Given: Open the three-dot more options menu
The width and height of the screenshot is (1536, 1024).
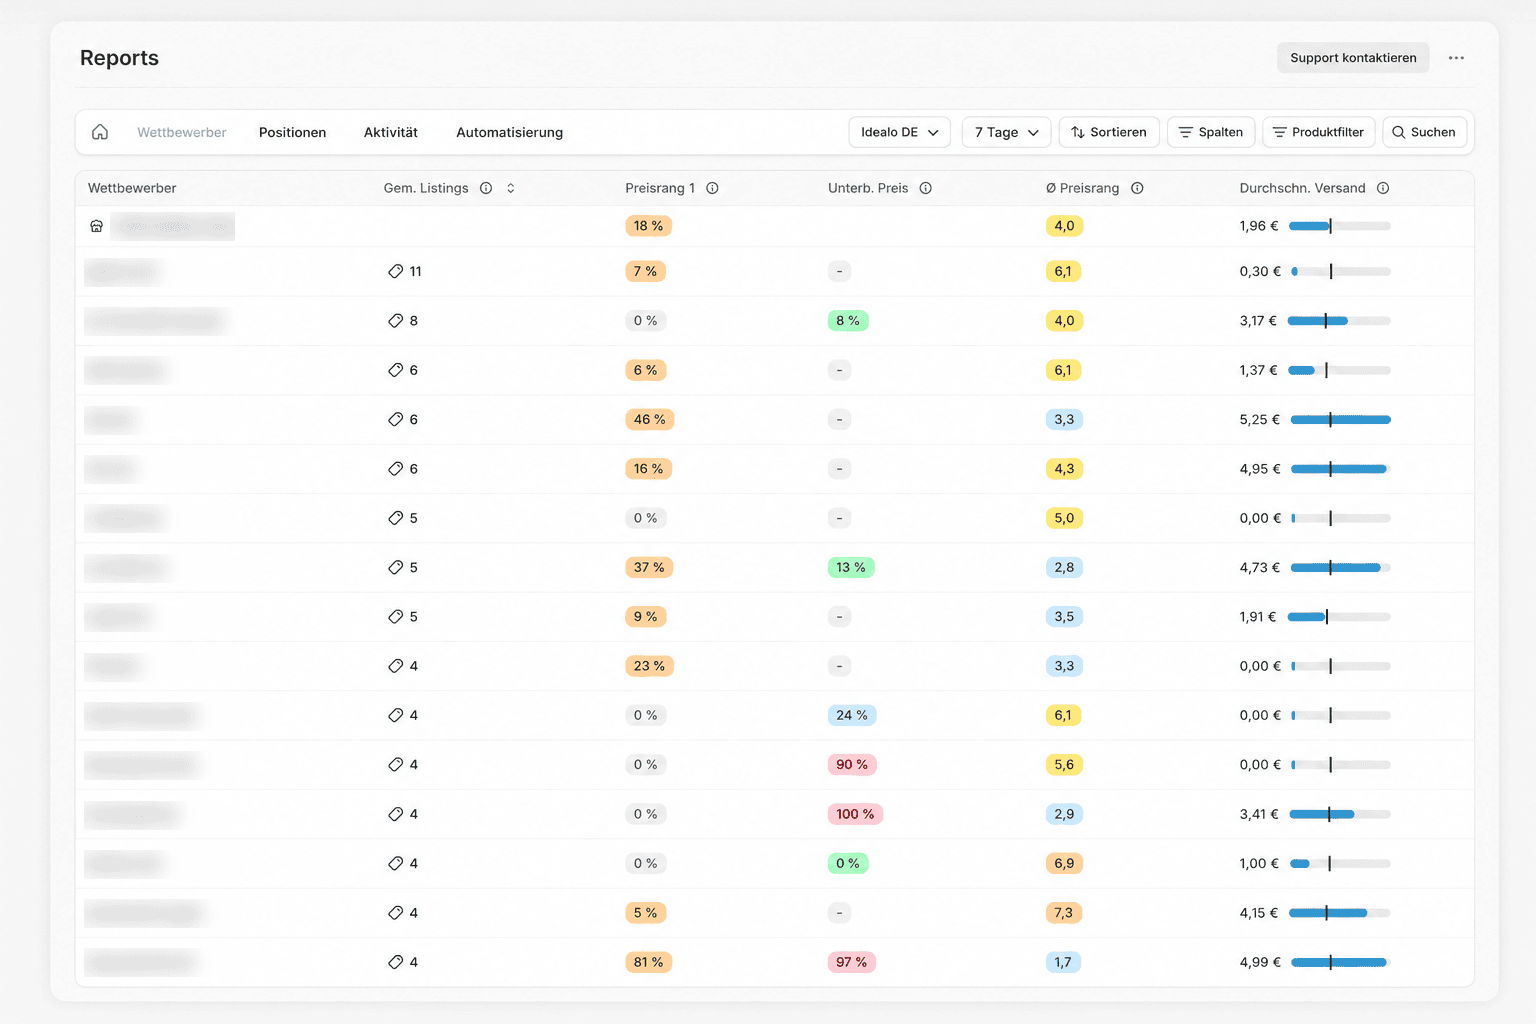Looking at the screenshot, I should [x=1456, y=58].
